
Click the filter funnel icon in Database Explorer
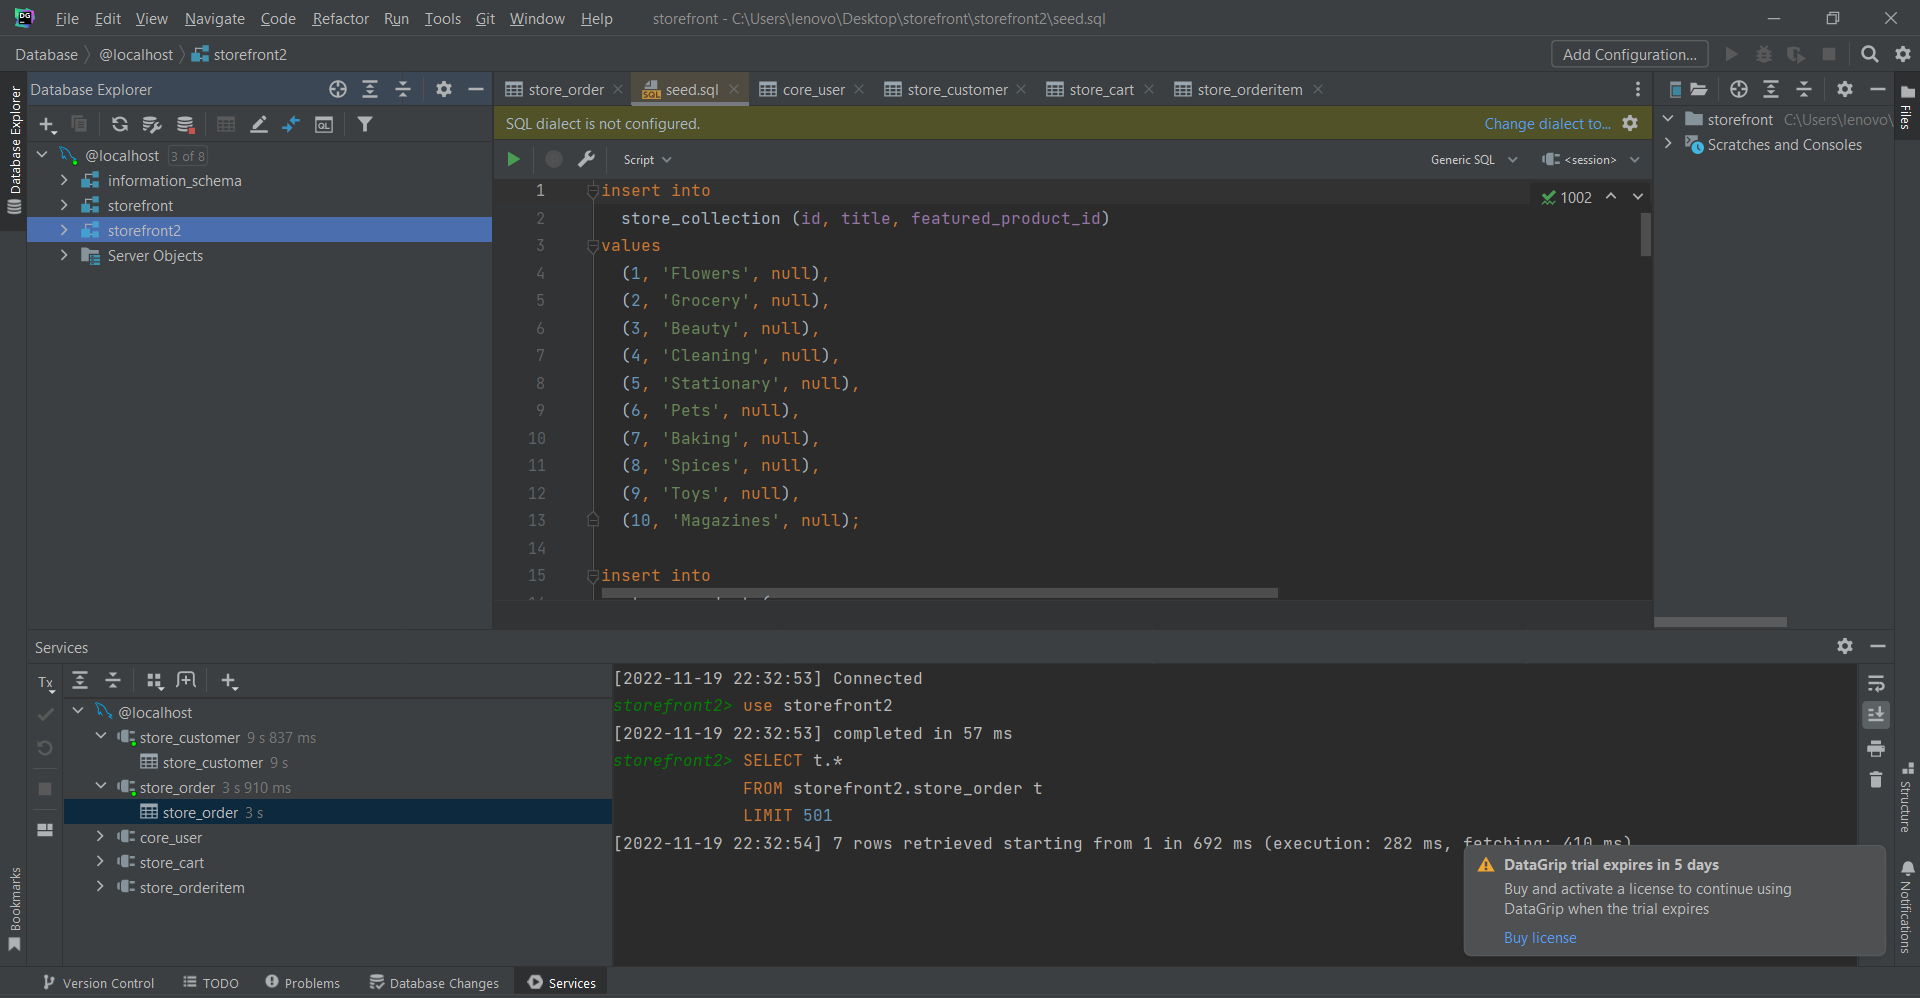pos(365,124)
